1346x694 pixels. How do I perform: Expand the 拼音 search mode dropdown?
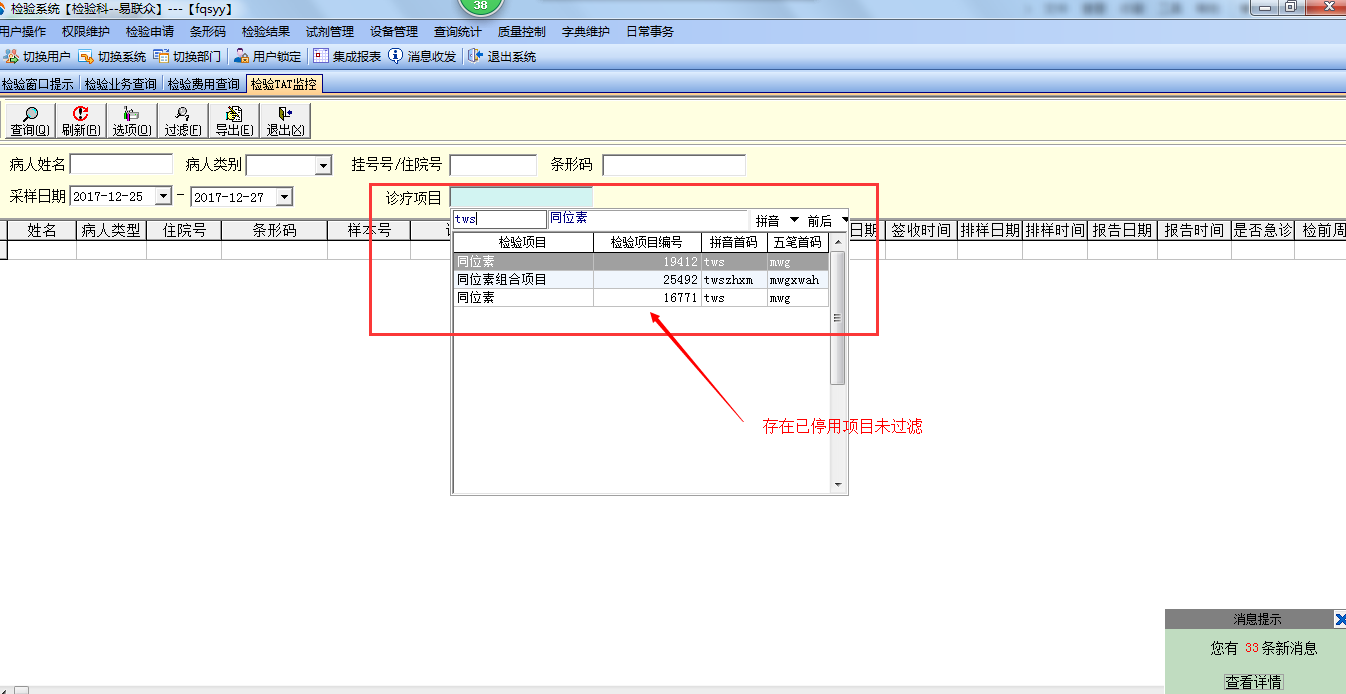(x=795, y=220)
